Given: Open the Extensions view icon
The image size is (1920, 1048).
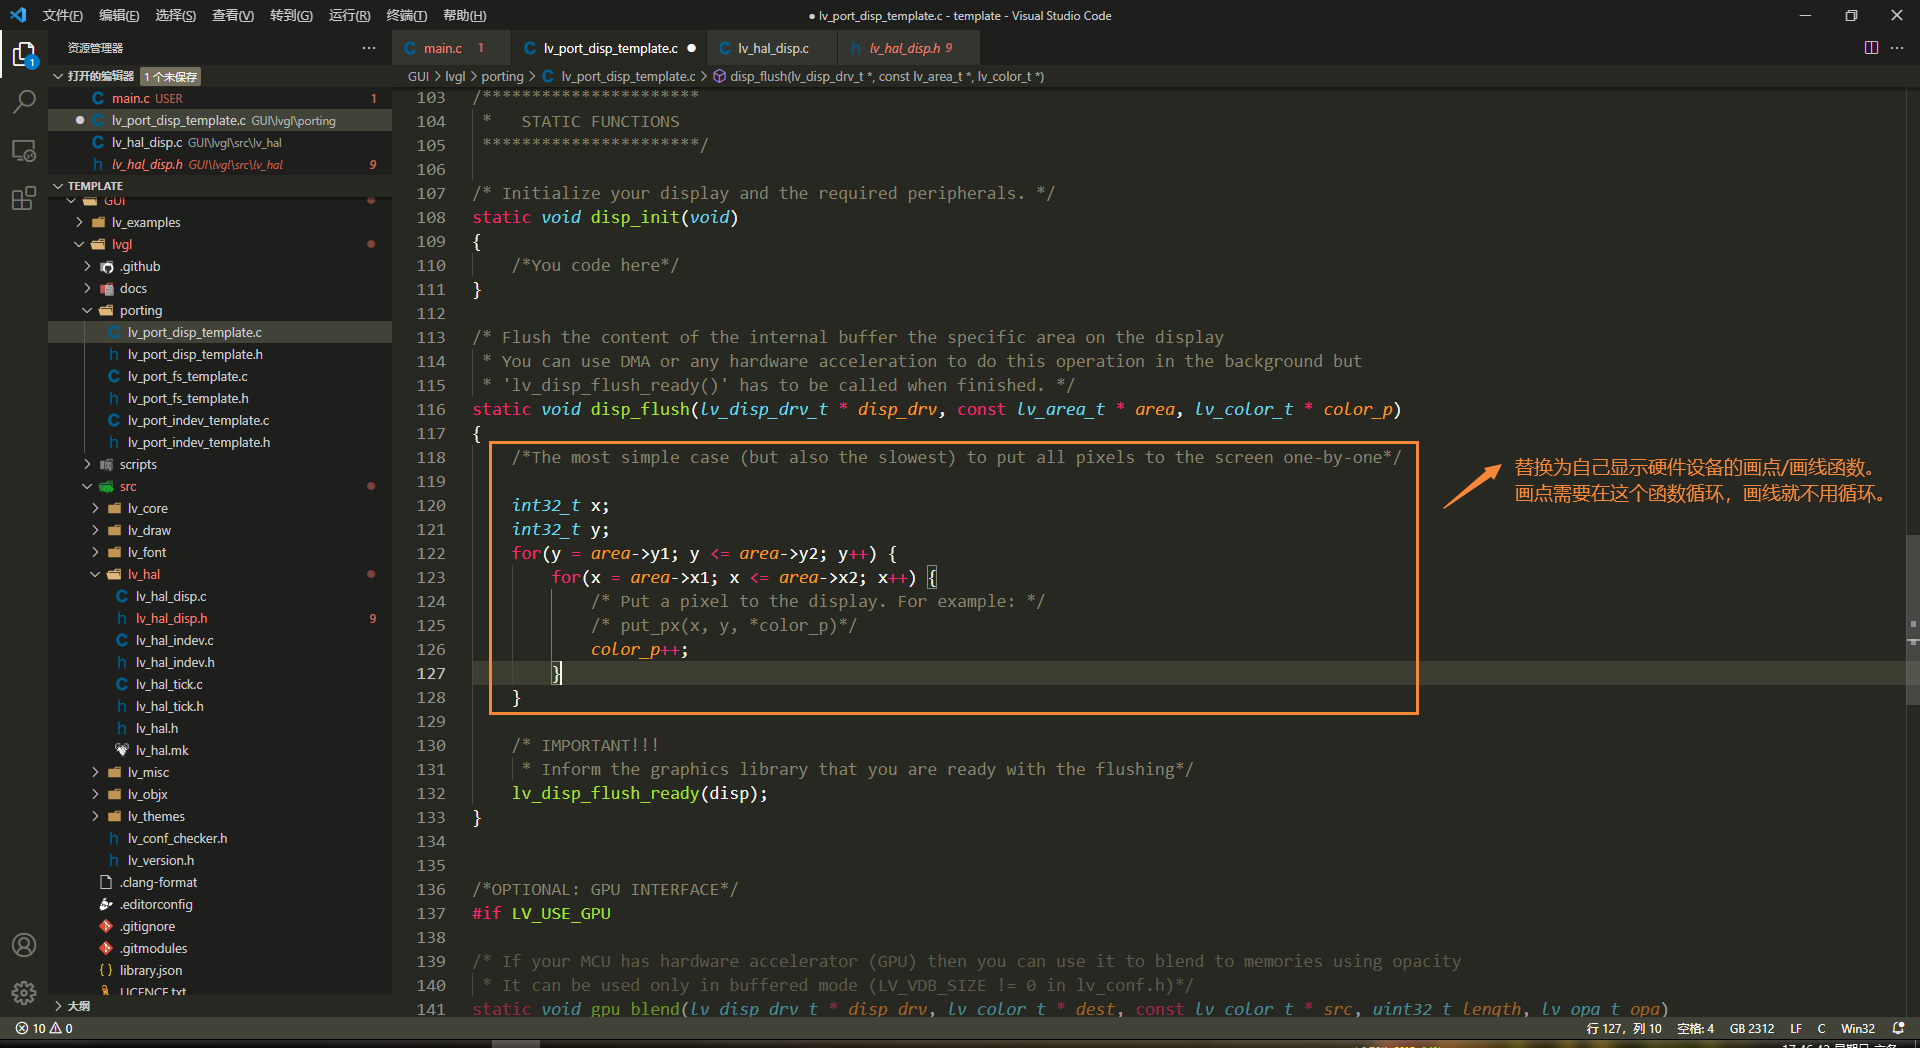Looking at the screenshot, I should [x=24, y=198].
